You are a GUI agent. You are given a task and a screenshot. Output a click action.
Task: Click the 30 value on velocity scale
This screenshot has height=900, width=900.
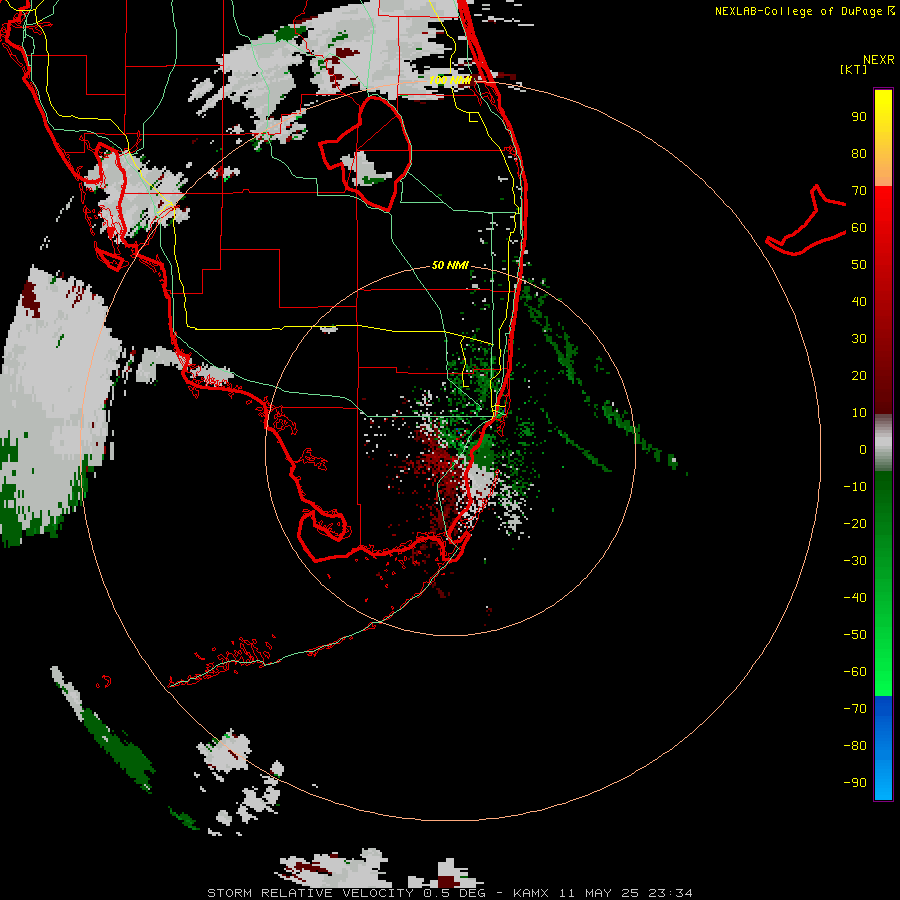pos(859,339)
